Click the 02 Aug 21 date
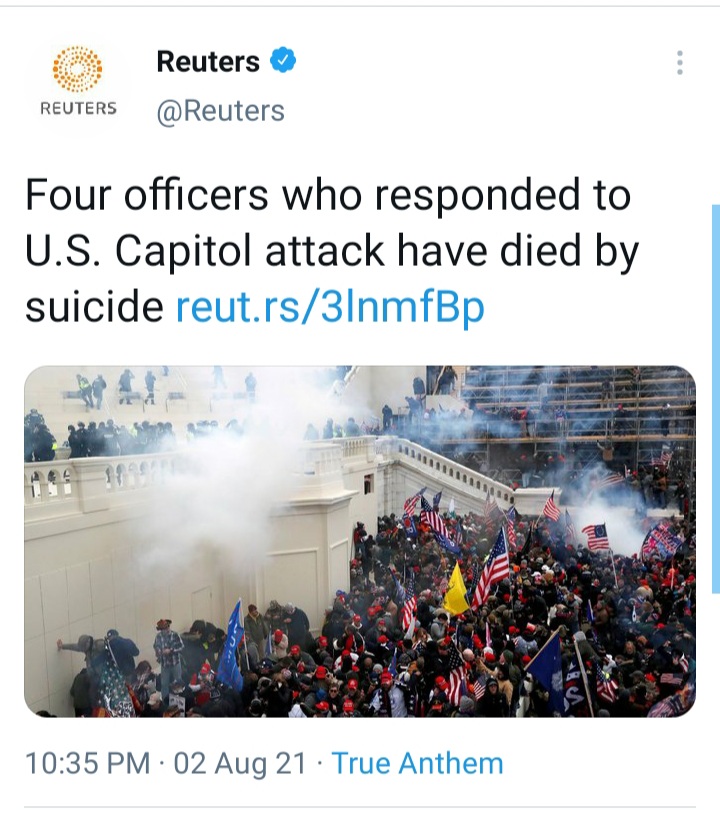This screenshot has height=816, width=720. click(x=240, y=763)
